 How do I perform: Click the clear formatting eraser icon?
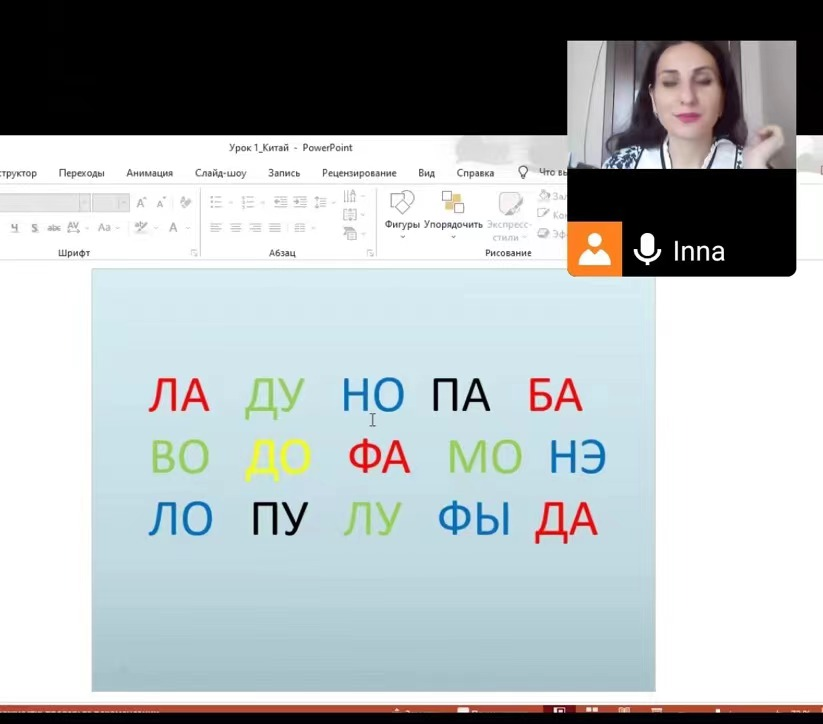coord(187,202)
